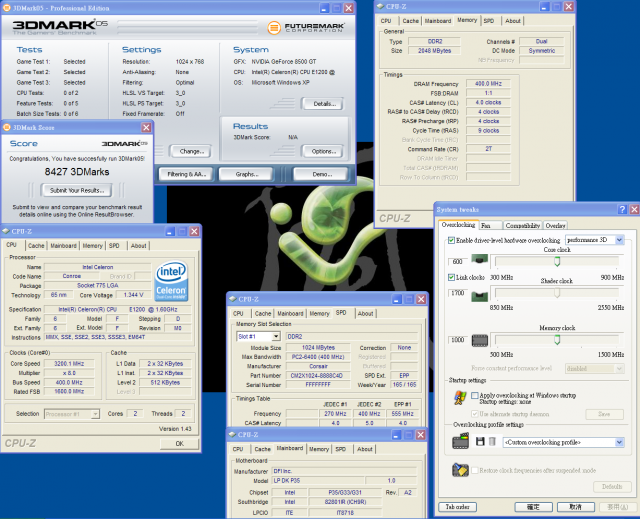Toggle Use alternate startup daemon checkbox
Screen dimensions: 640x519
point(475,414)
